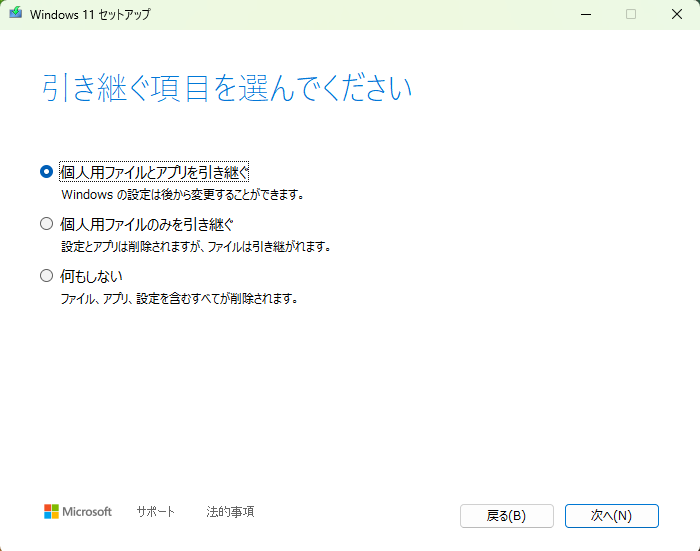Open the サポート link
Image resolution: width=700 pixels, height=551 pixels.
[155, 512]
